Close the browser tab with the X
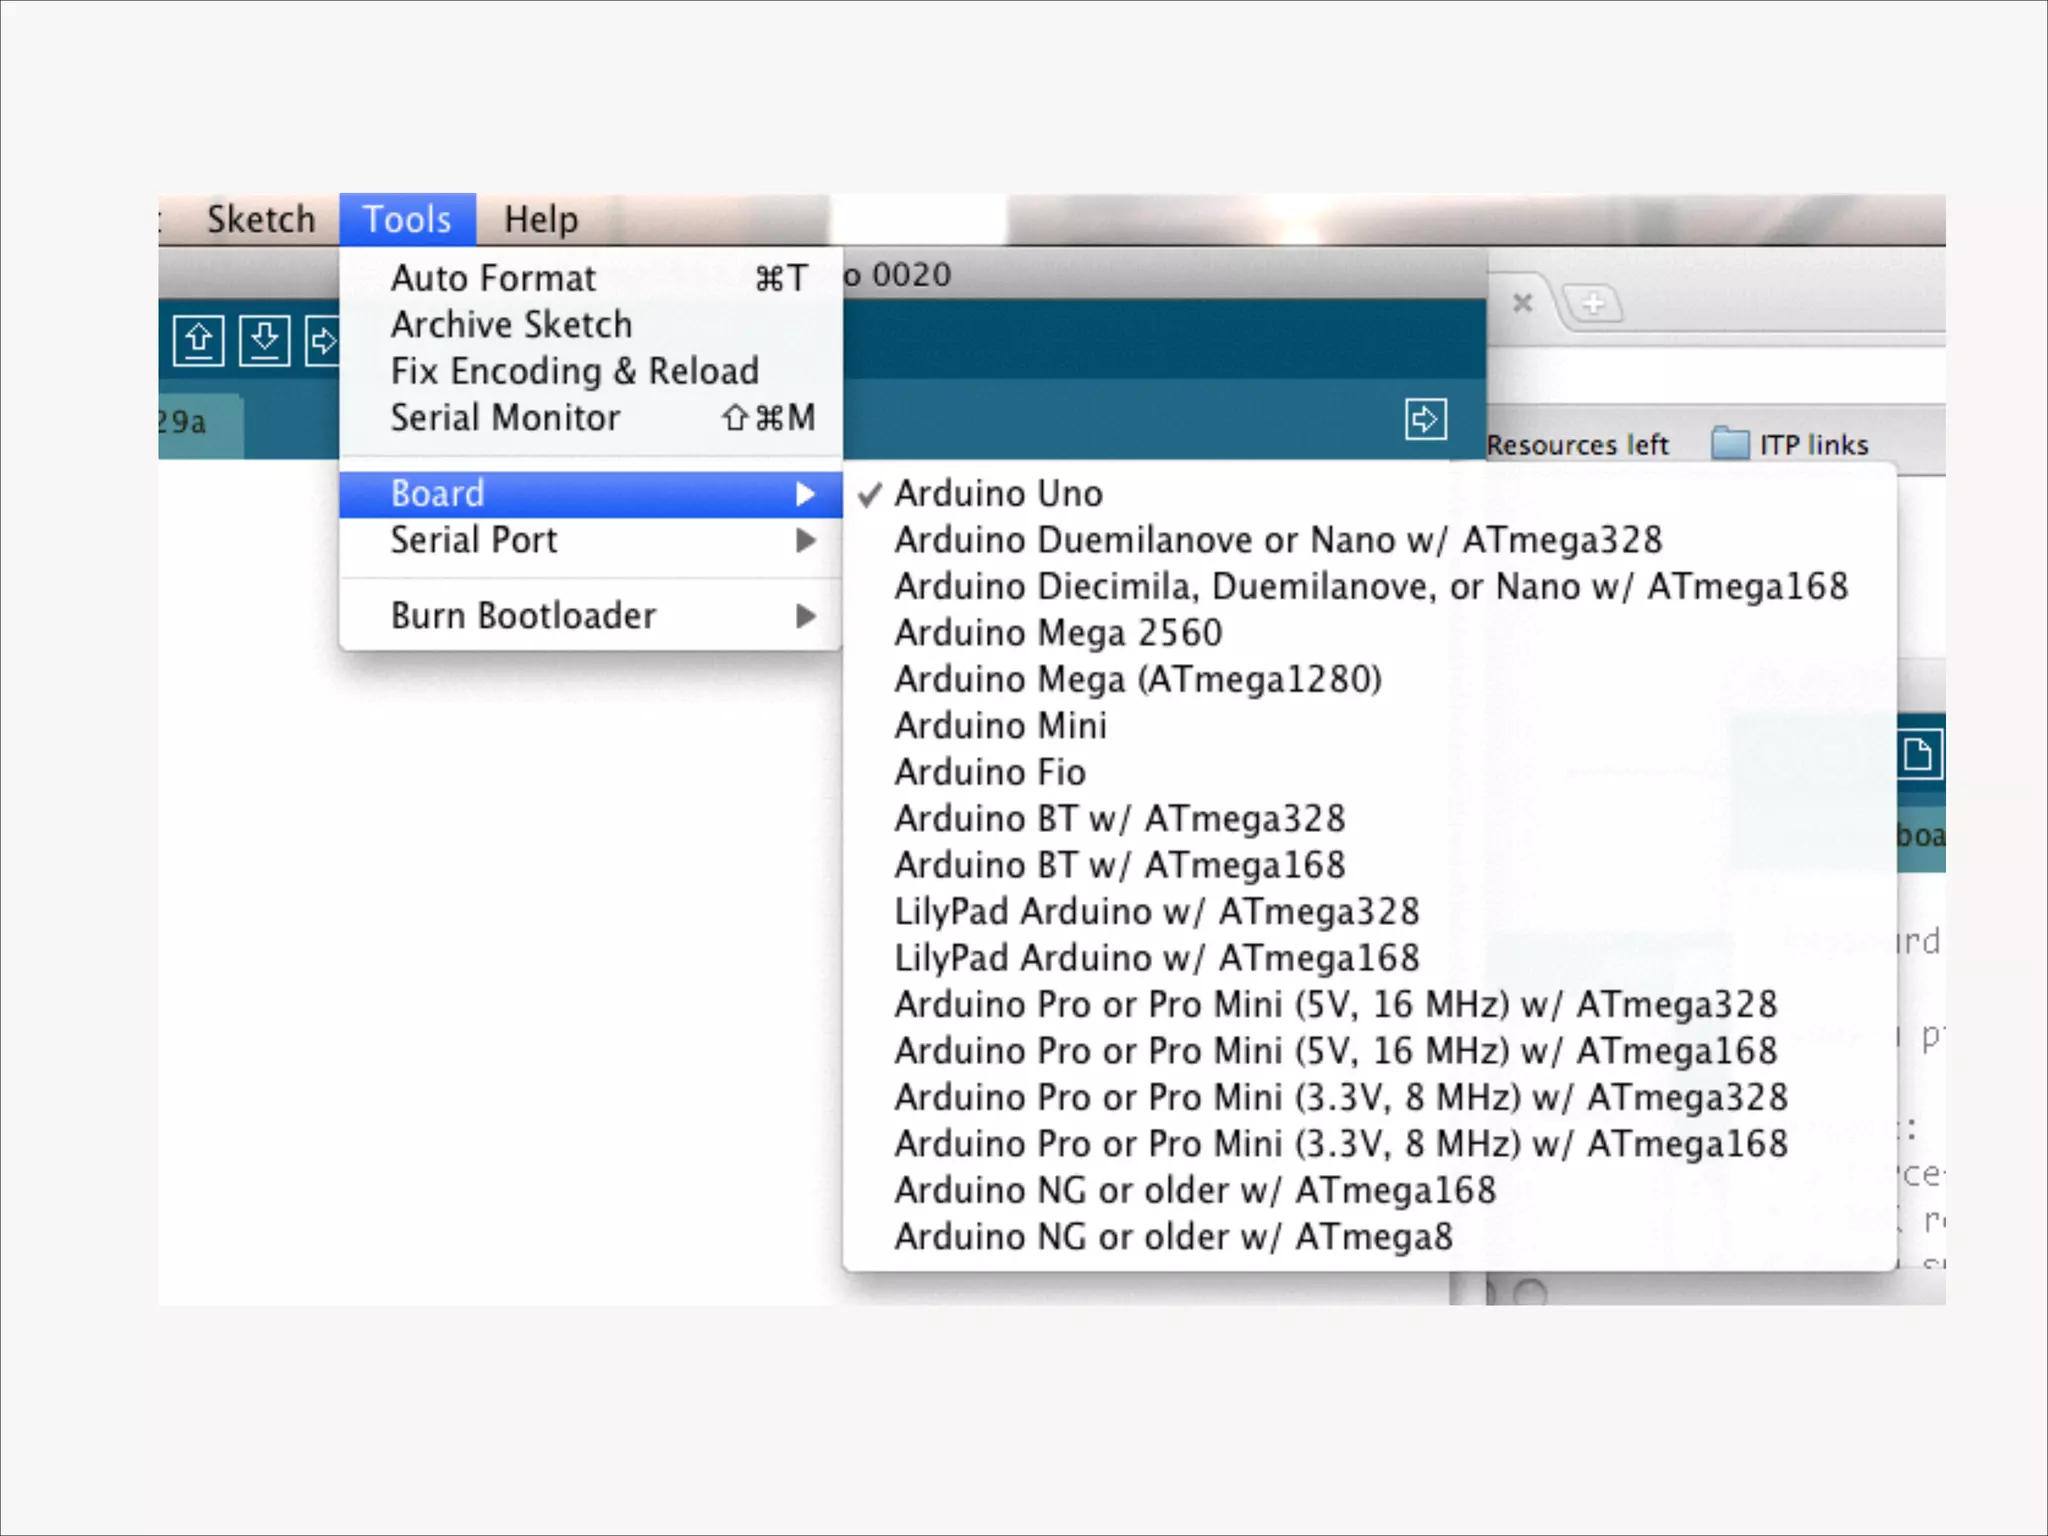The width and height of the screenshot is (2048, 1536). coord(1522,303)
